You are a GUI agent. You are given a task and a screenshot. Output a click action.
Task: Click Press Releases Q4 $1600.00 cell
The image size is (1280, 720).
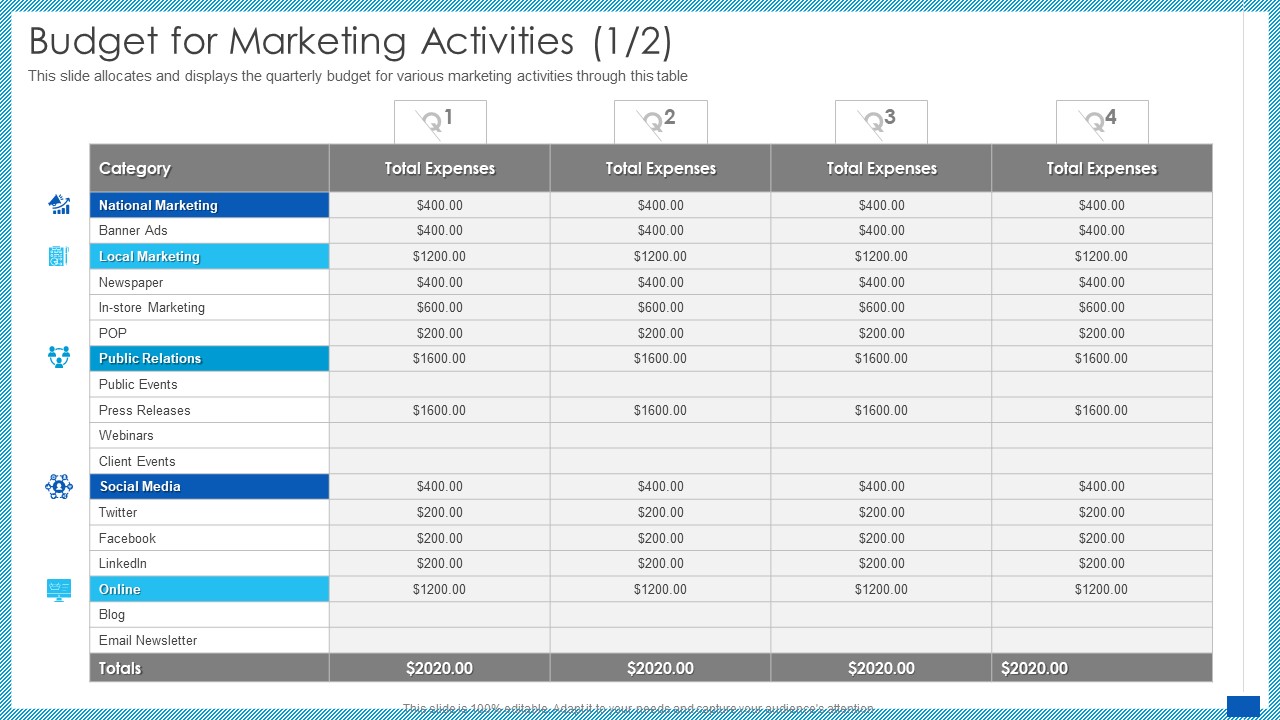1102,410
